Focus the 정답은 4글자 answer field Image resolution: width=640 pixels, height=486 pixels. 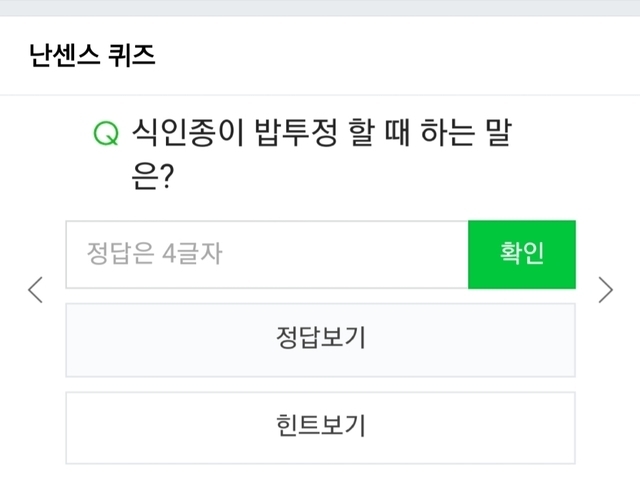click(267, 254)
